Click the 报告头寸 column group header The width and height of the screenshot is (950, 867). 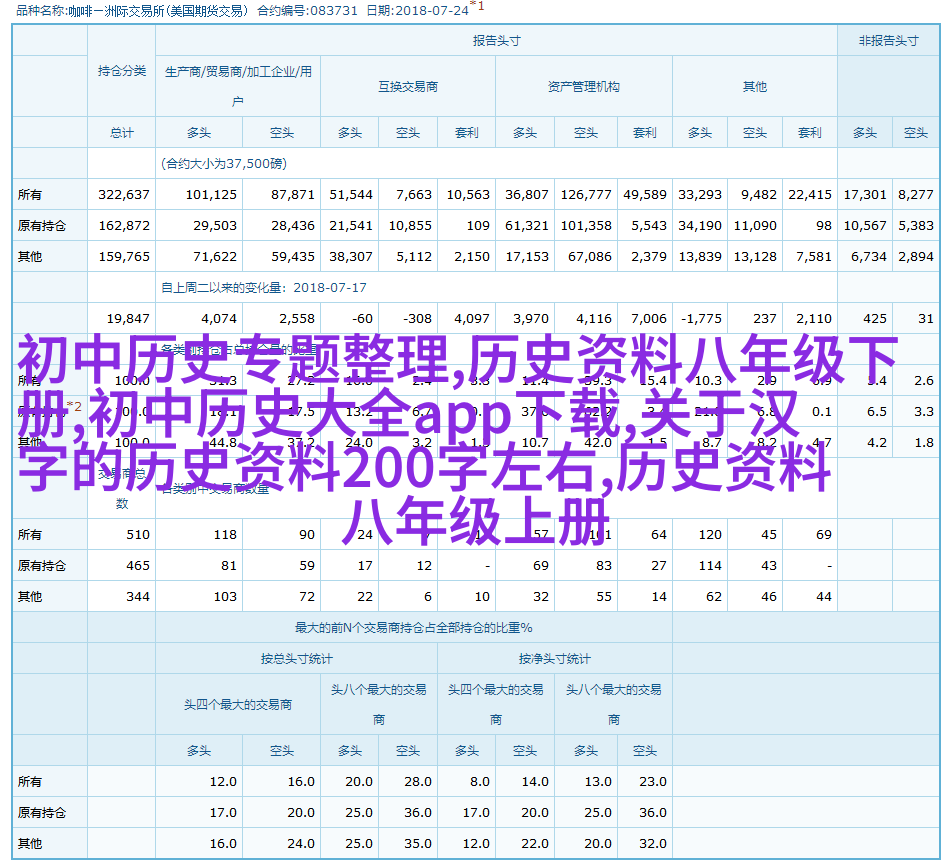pyautogui.click(x=496, y=41)
